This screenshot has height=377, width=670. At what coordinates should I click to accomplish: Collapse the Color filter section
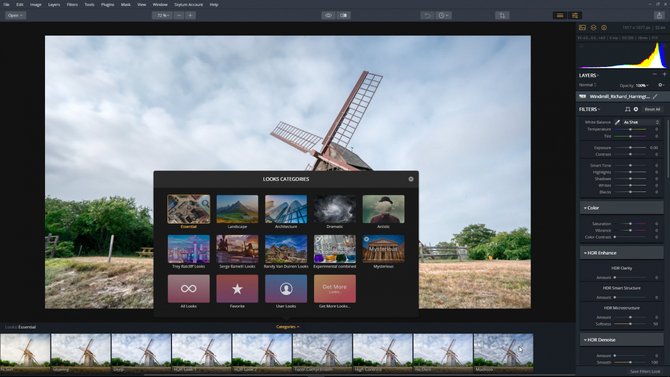(621, 208)
